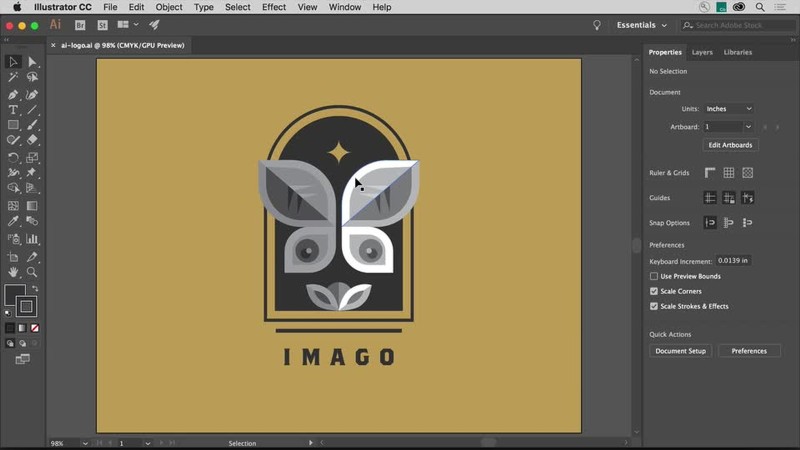Enable Use Preview Bounds checkbox

click(x=654, y=276)
